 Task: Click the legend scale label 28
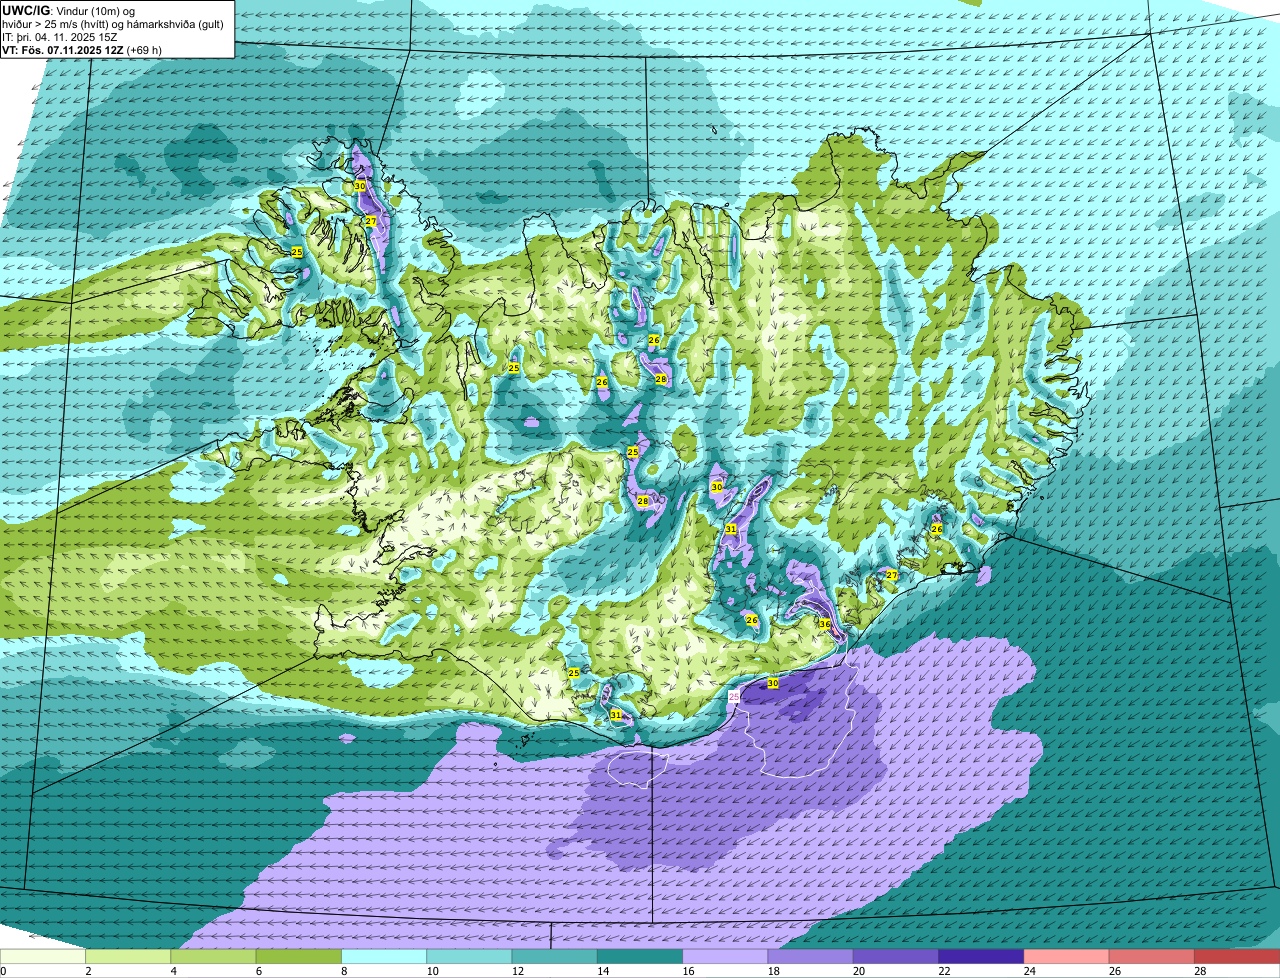click(1198, 971)
